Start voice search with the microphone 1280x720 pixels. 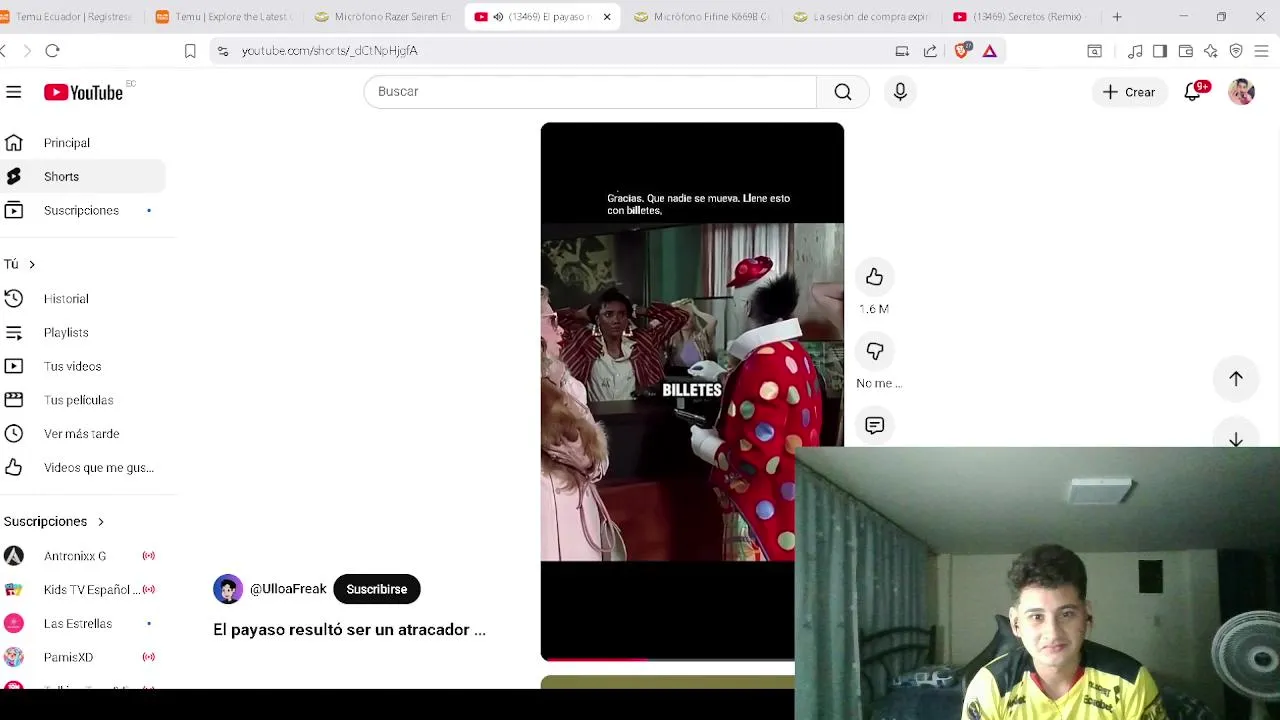[x=900, y=92]
